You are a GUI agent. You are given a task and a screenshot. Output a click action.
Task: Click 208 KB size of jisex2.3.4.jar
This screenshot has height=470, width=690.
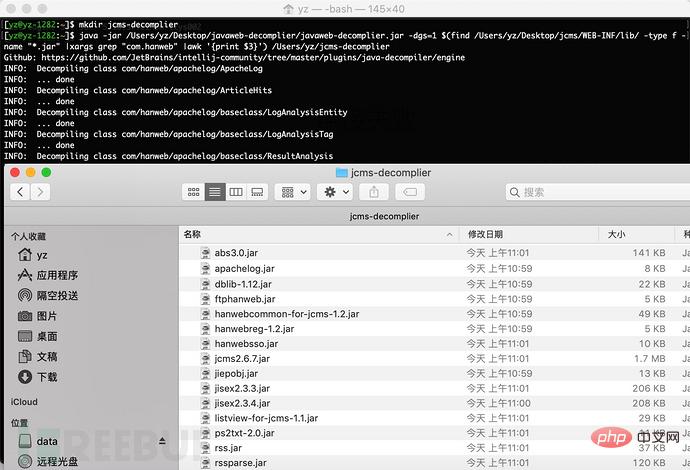pos(649,403)
